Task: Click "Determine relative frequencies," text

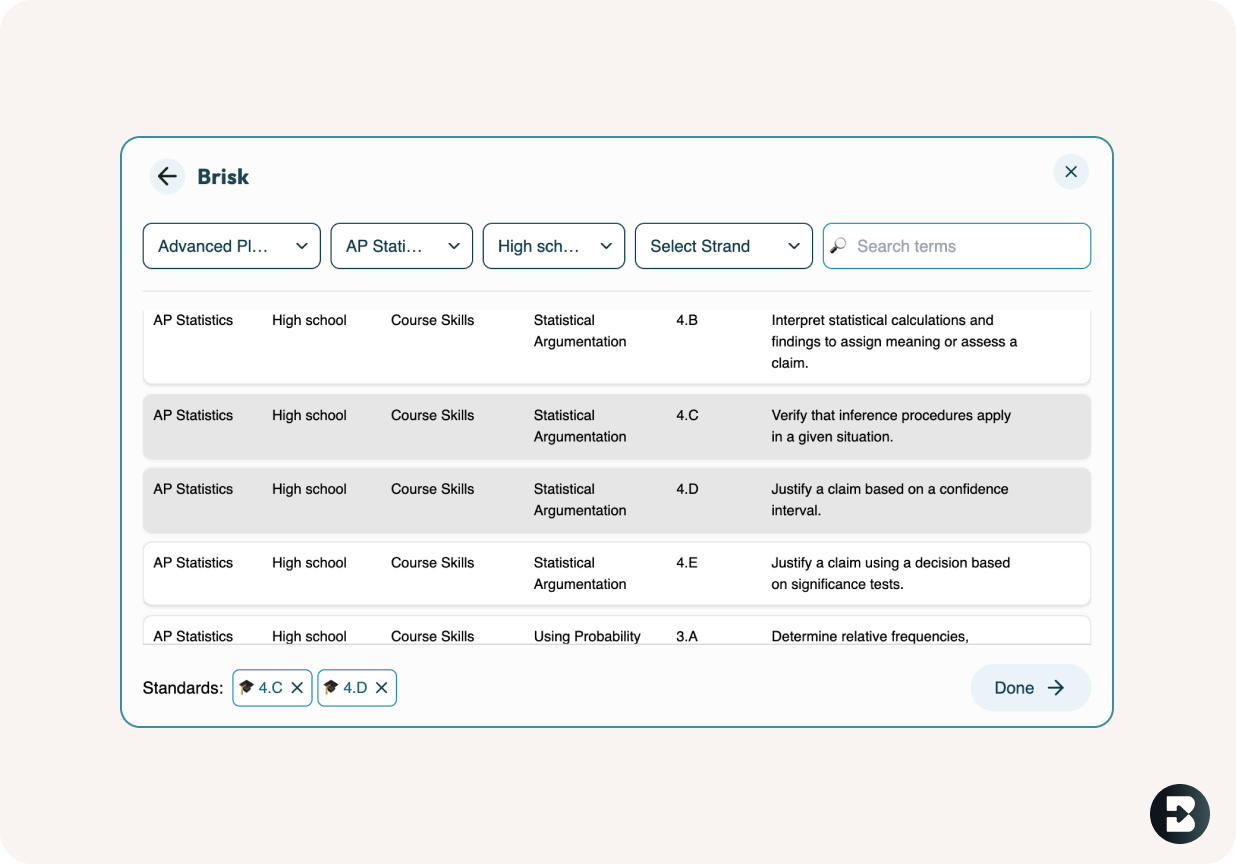Action: [x=870, y=636]
